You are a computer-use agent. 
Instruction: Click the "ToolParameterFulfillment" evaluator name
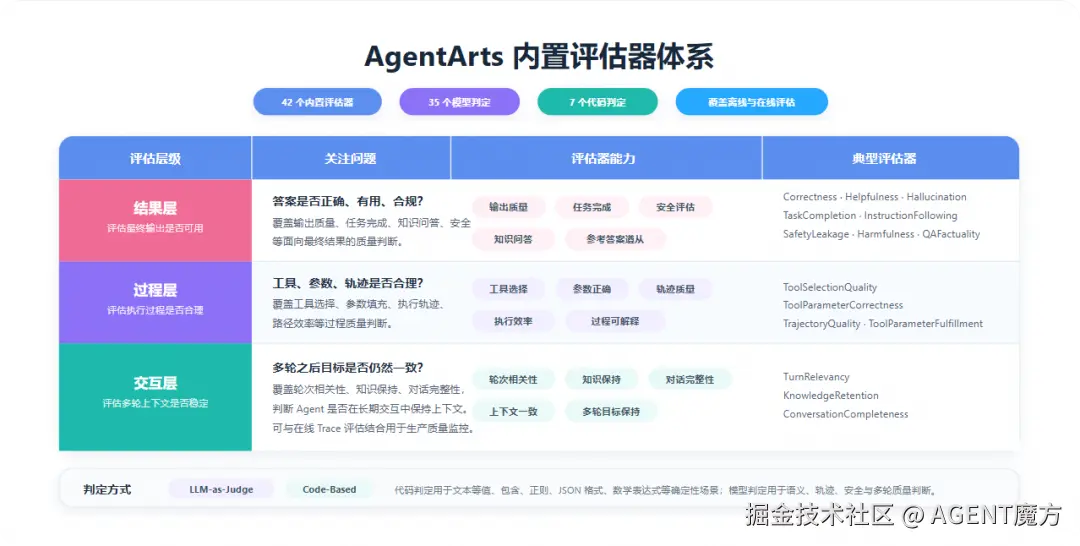point(926,324)
